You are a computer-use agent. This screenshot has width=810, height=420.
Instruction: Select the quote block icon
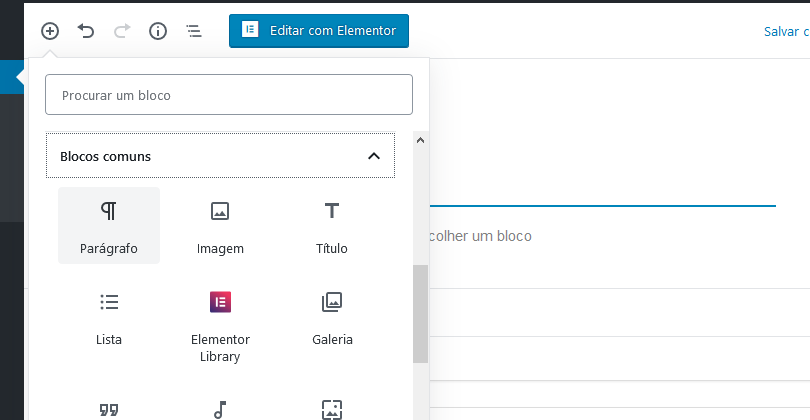(x=109, y=410)
